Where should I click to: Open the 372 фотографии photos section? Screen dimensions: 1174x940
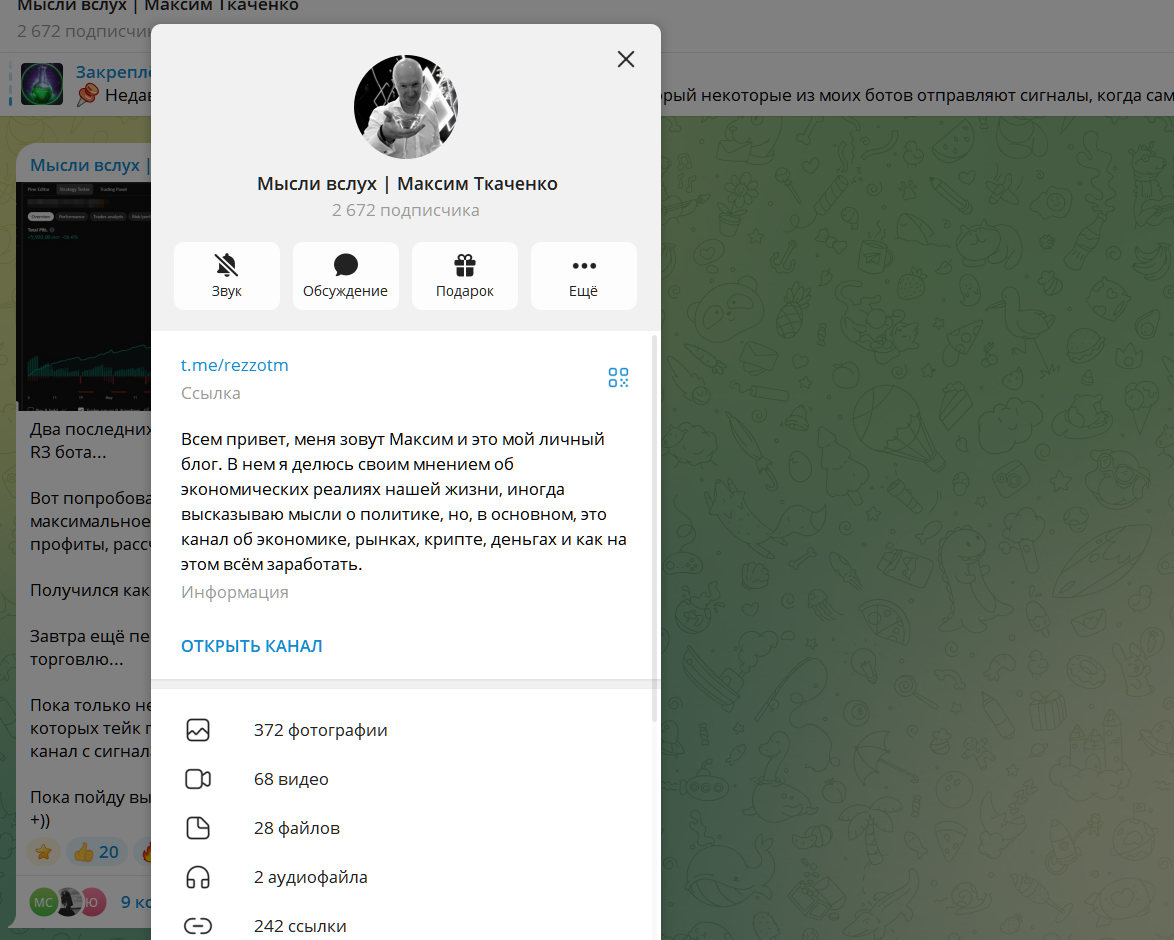click(405, 730)
